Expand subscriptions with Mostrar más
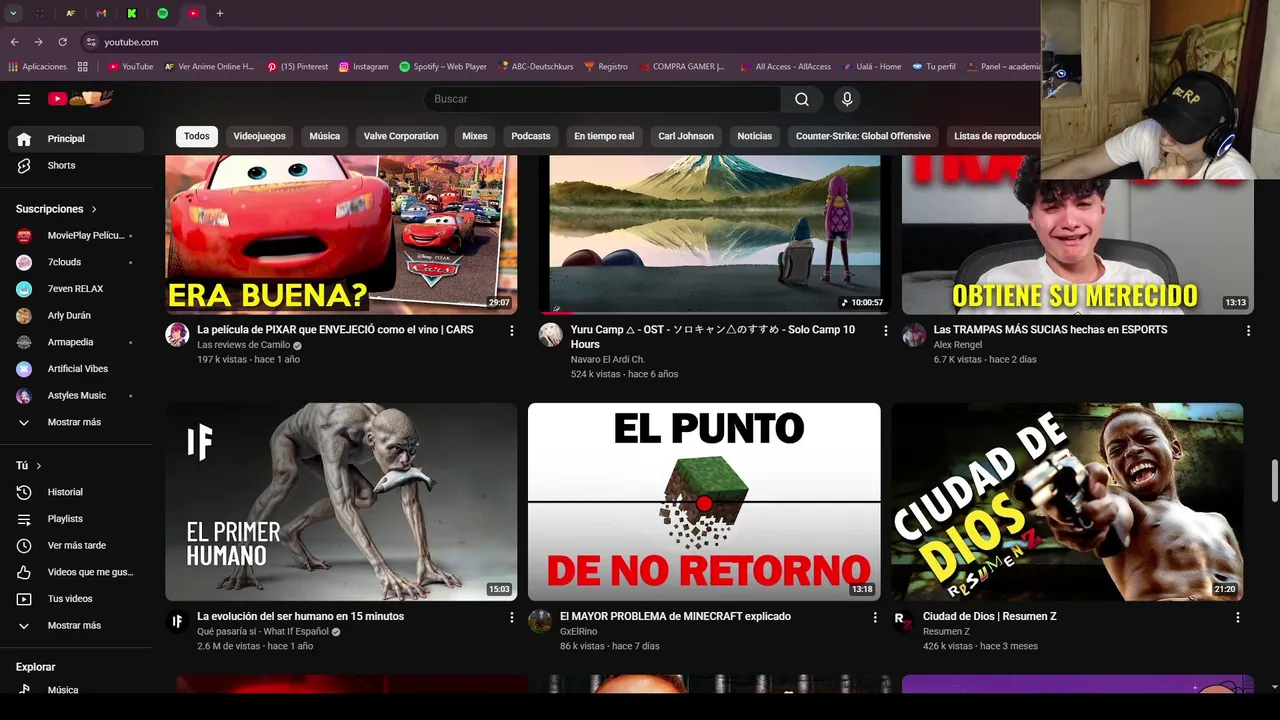 [76, 422]
